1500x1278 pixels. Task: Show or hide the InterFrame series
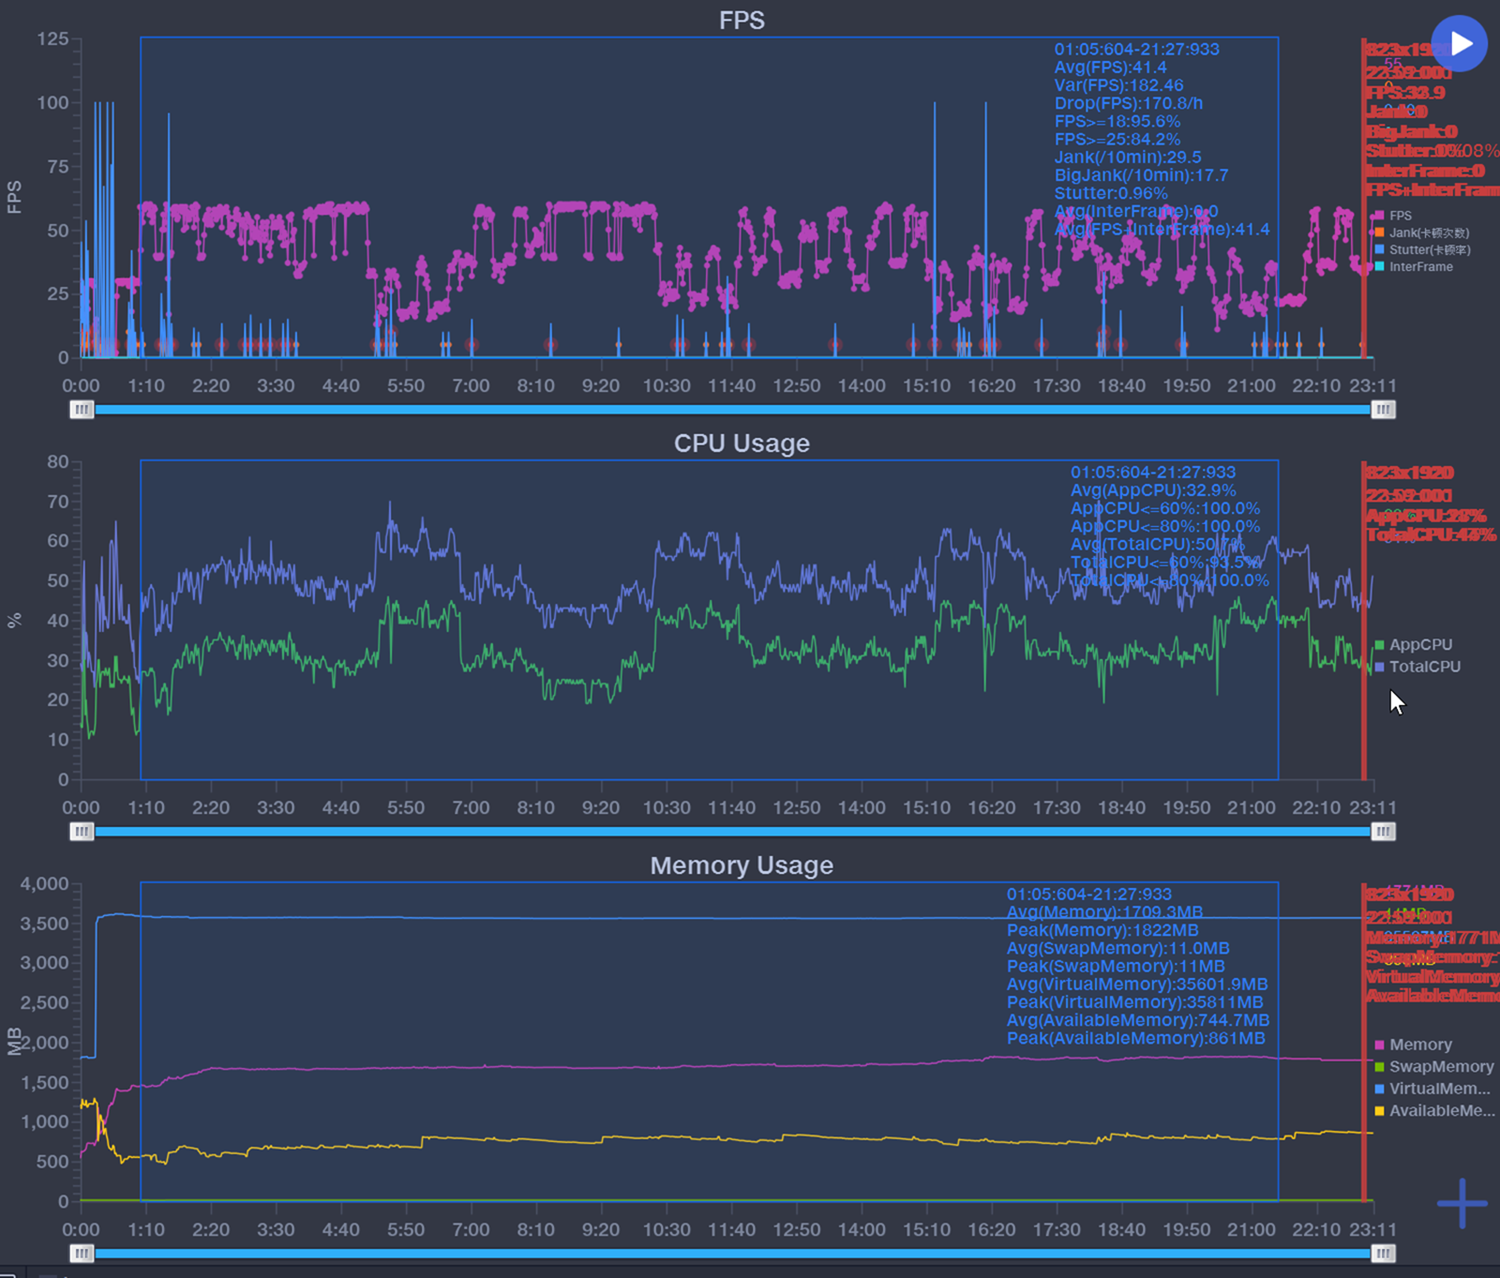pyautogui.click(x=1420, y=267)
